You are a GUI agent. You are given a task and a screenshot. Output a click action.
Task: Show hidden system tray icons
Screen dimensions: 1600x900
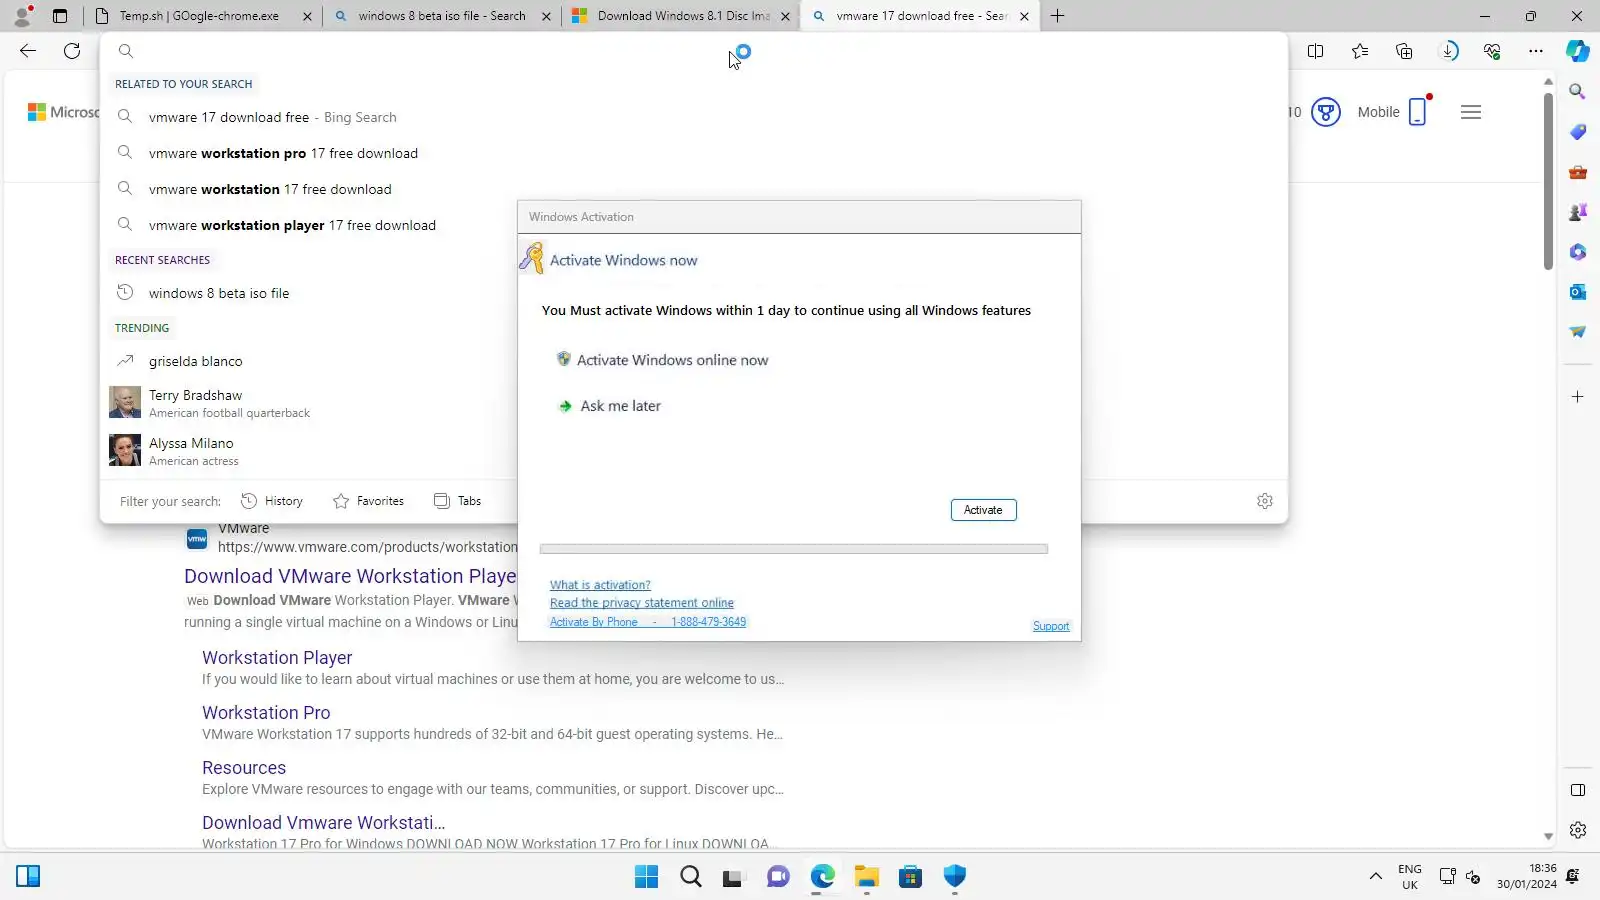pos(1376,877)
